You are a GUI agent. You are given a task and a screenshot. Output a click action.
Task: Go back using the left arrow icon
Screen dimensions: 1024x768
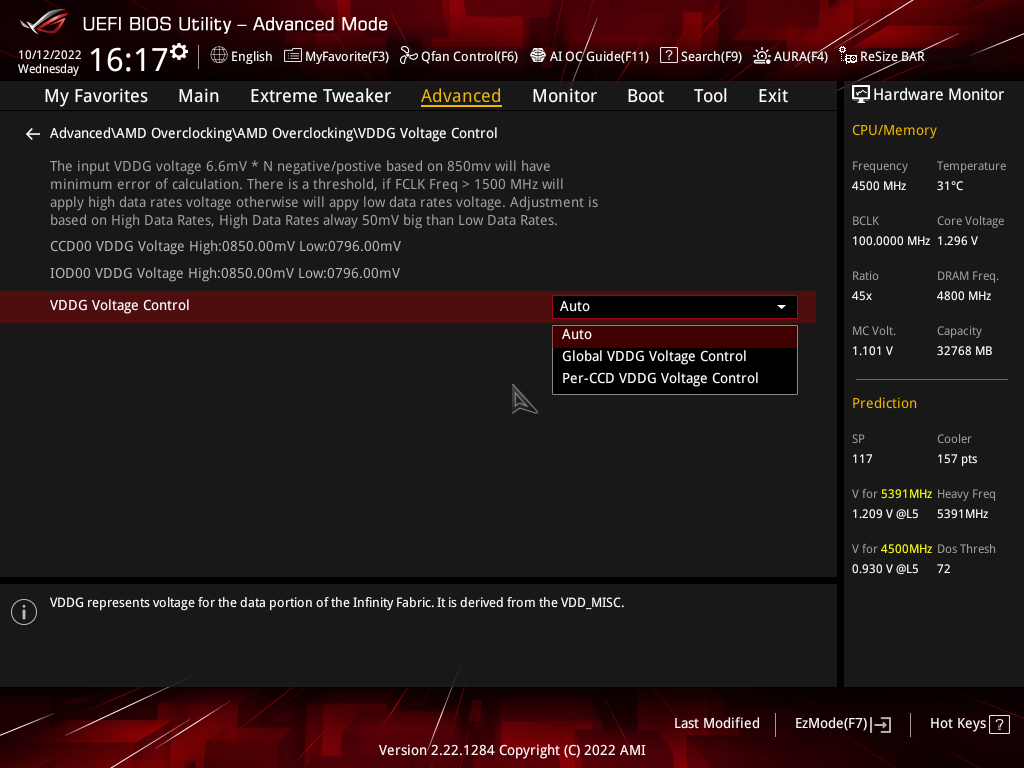pos(33,134)
